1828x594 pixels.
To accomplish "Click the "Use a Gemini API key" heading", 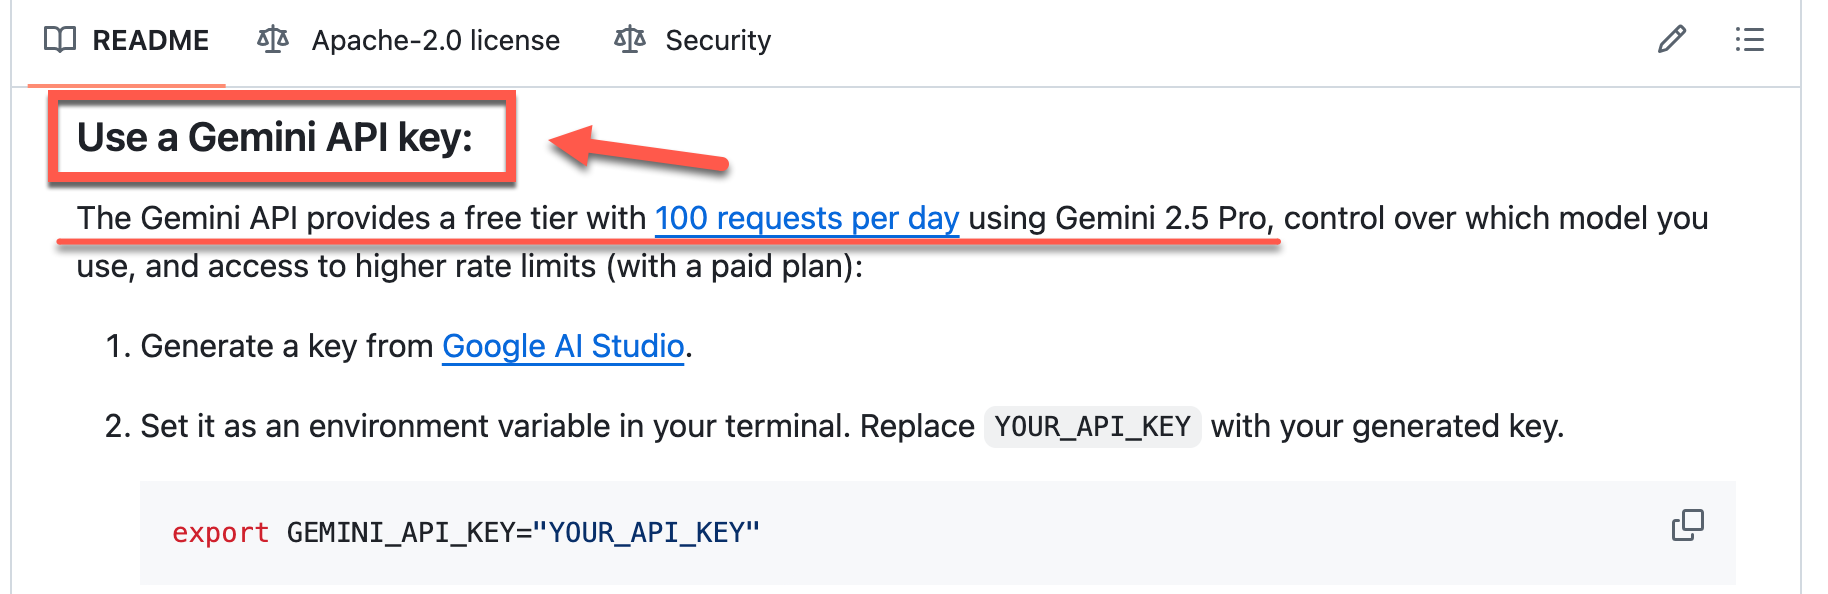I will tap(277, 137).
